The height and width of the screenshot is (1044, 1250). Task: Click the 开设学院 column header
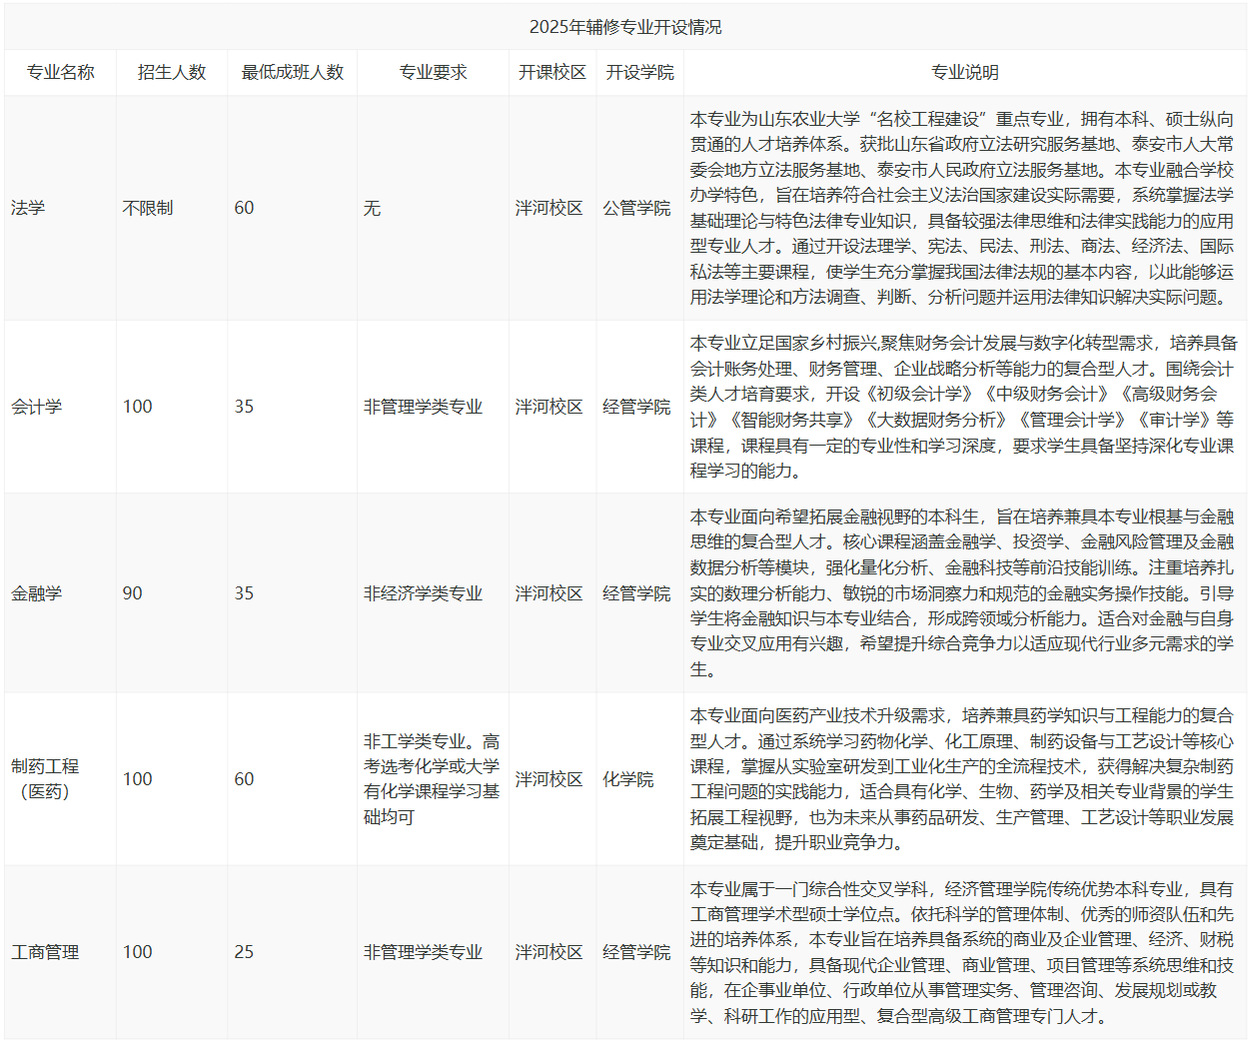coord(640,72)
